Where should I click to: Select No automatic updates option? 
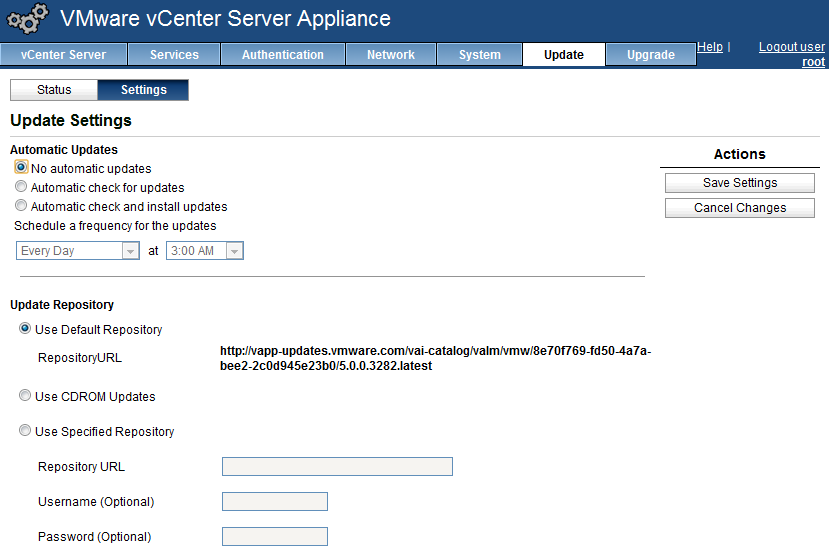click(21, 168)
